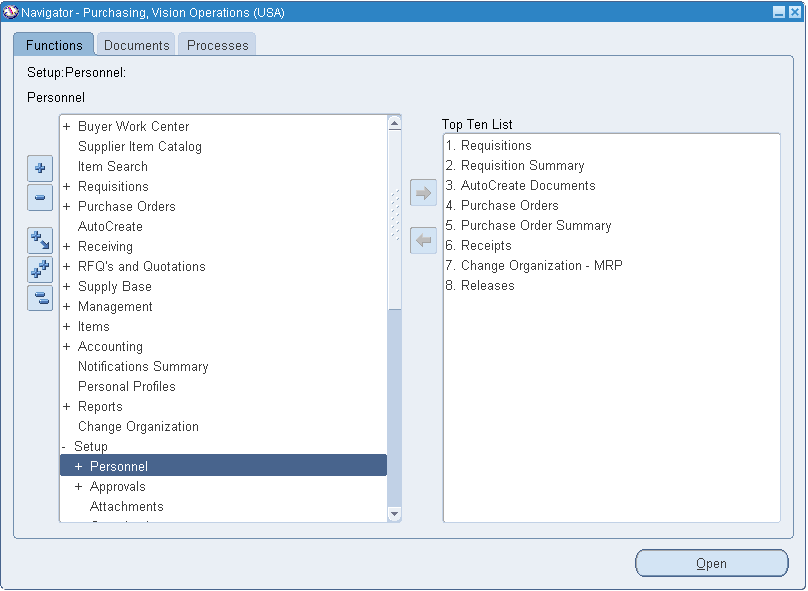This screenshot has height=591, width=808.
Task: Click the expand node (+) icon
Action: [40, 168]
